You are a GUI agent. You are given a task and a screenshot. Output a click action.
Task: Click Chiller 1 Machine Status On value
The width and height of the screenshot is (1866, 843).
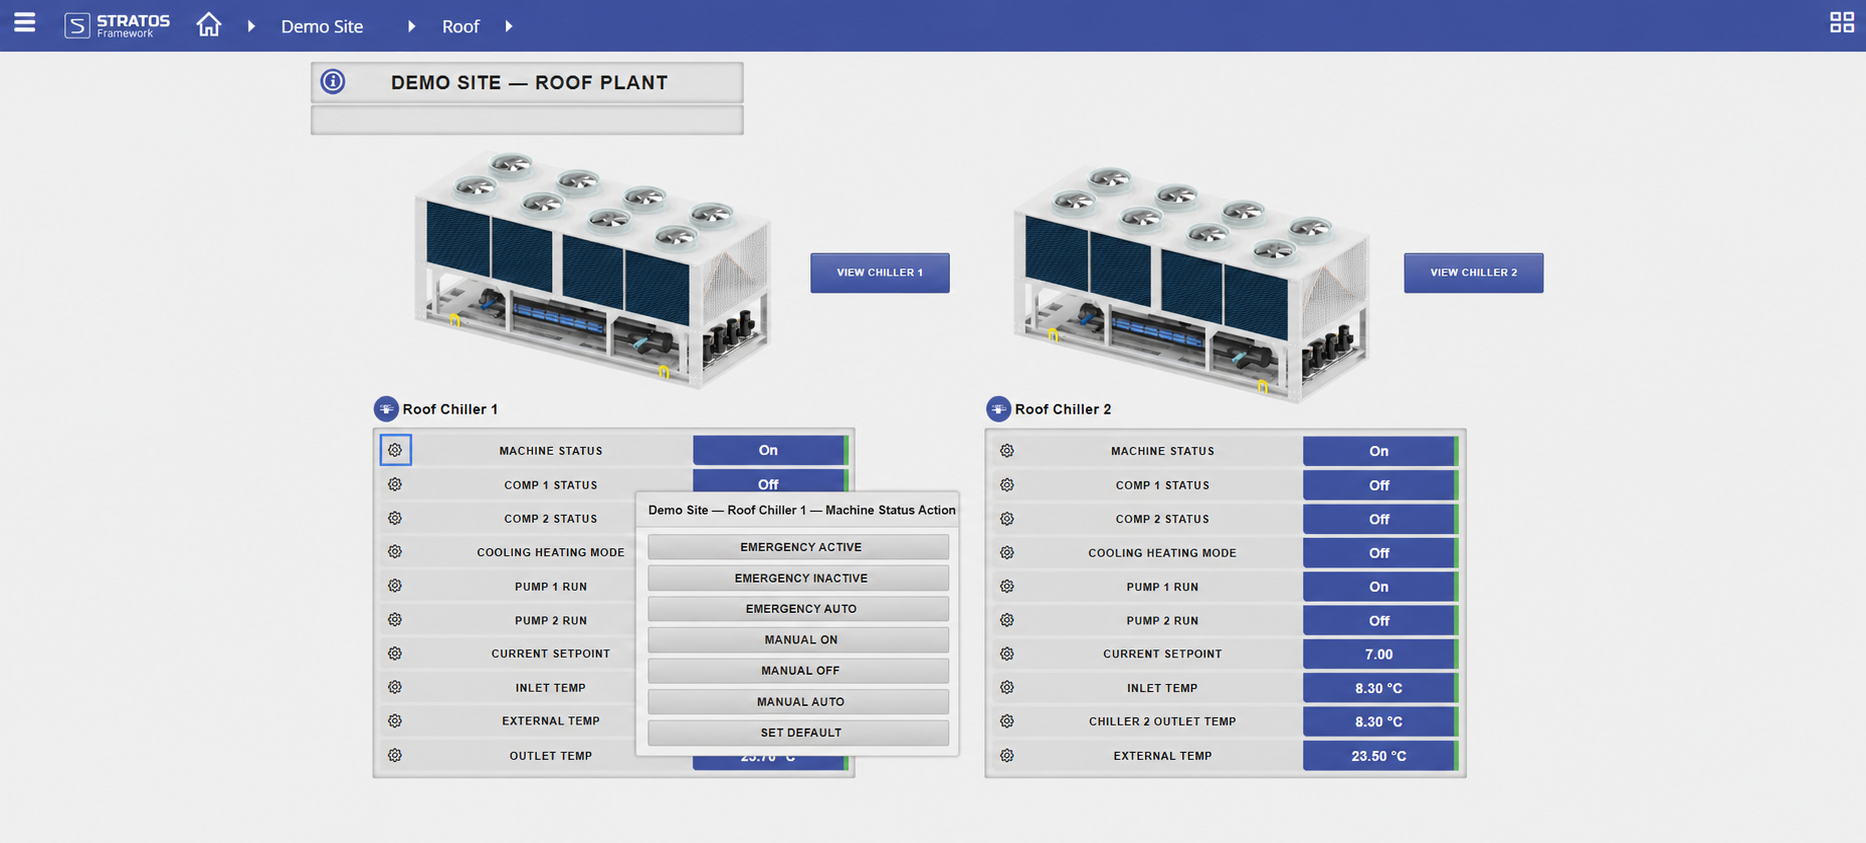pyautogui.click(x=768, y=450)
